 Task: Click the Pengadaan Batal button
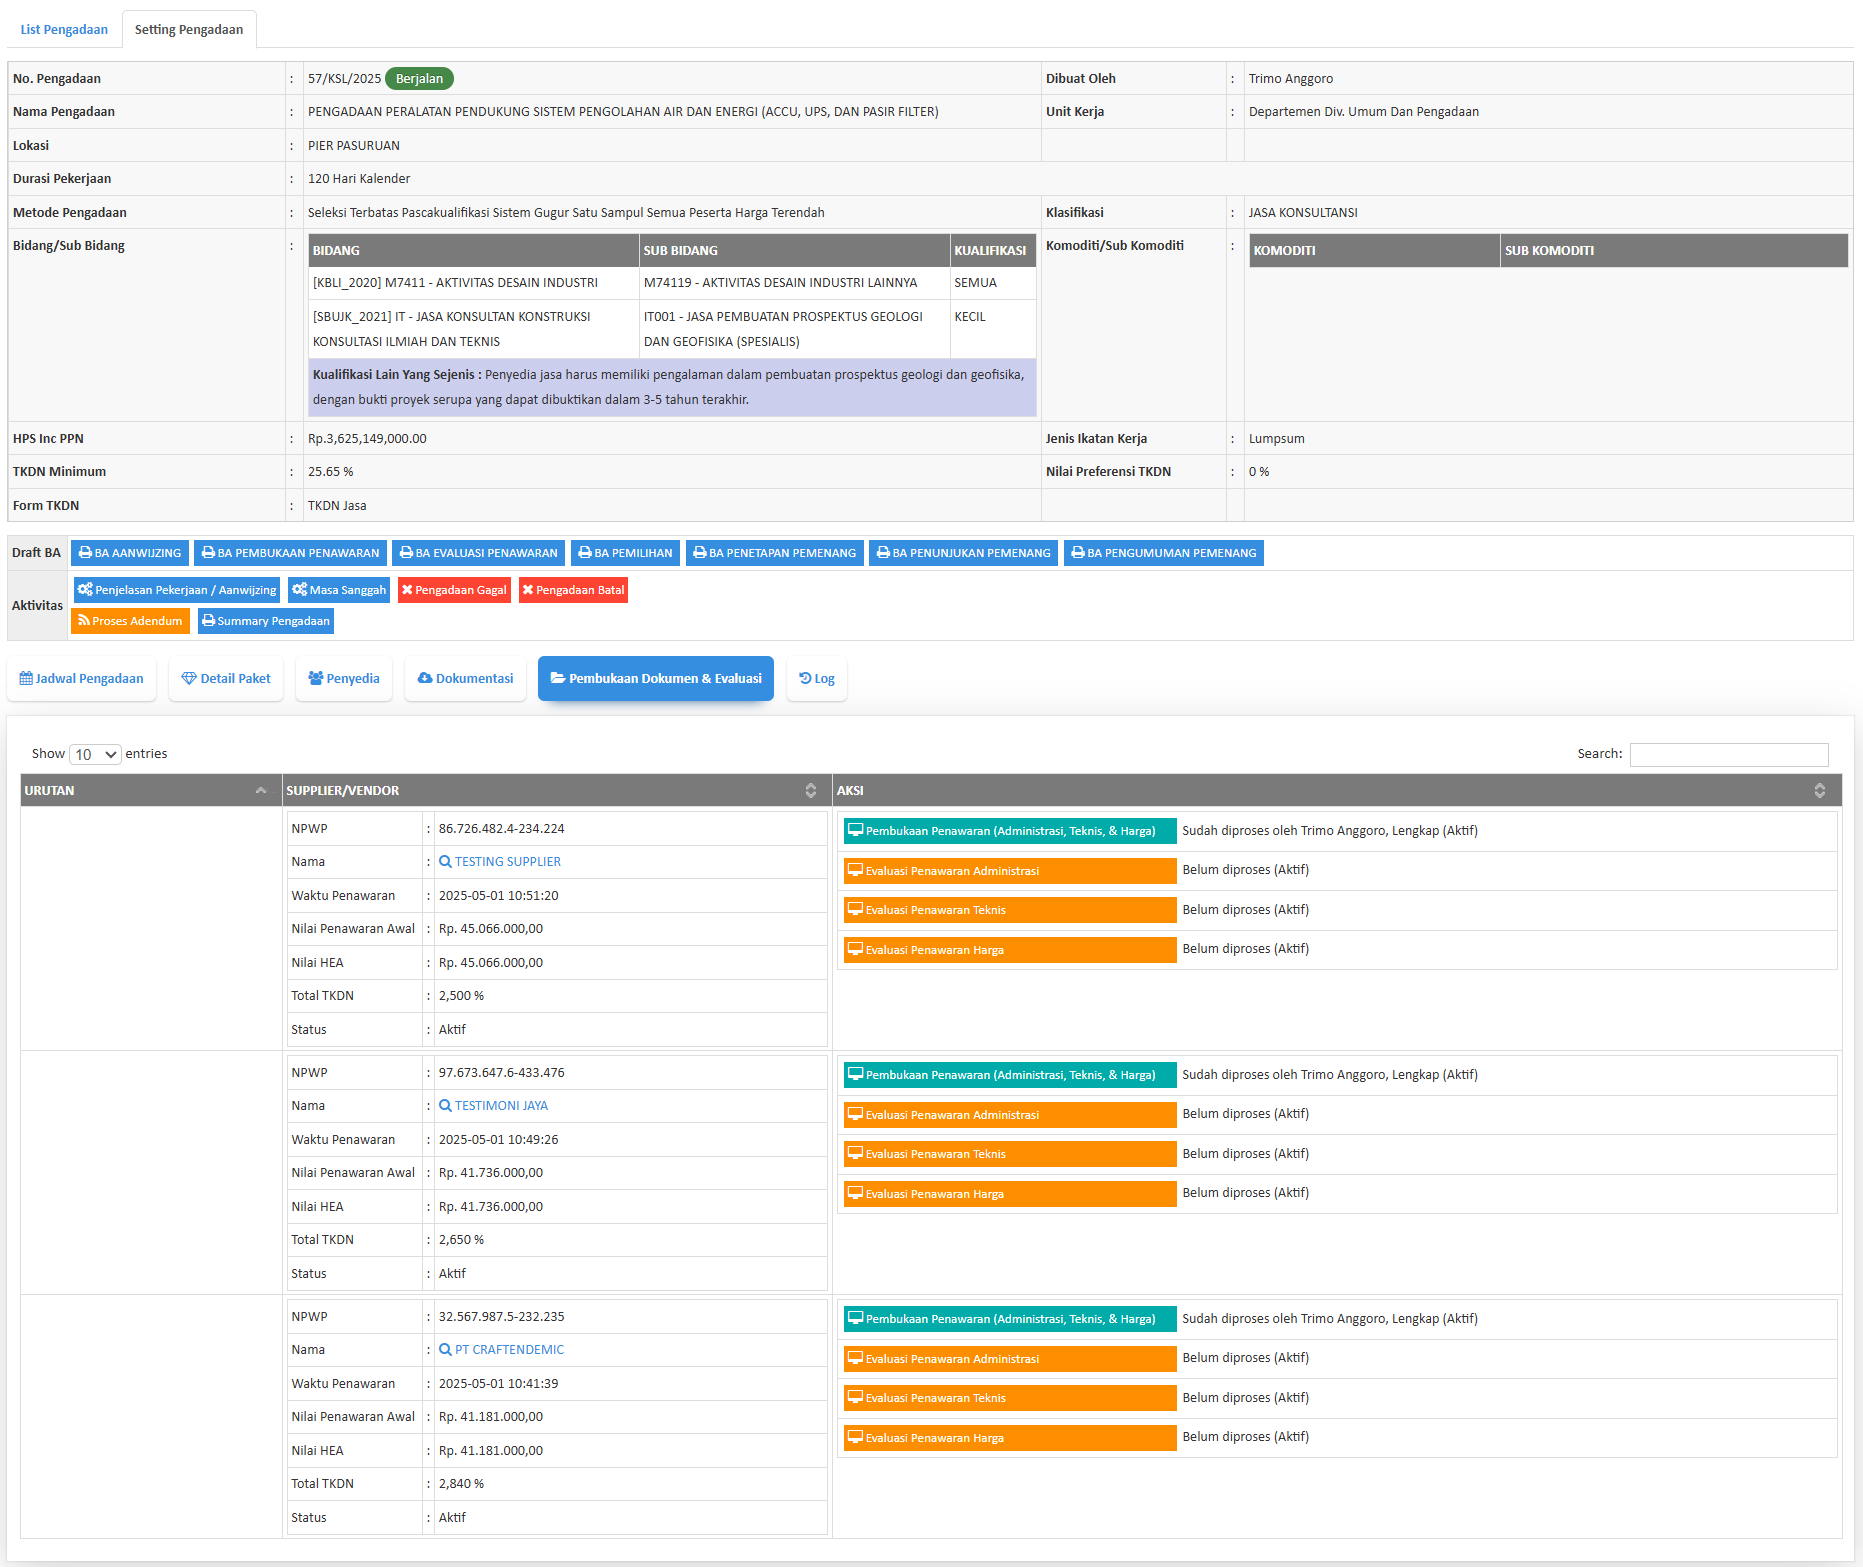click(573, 590)
